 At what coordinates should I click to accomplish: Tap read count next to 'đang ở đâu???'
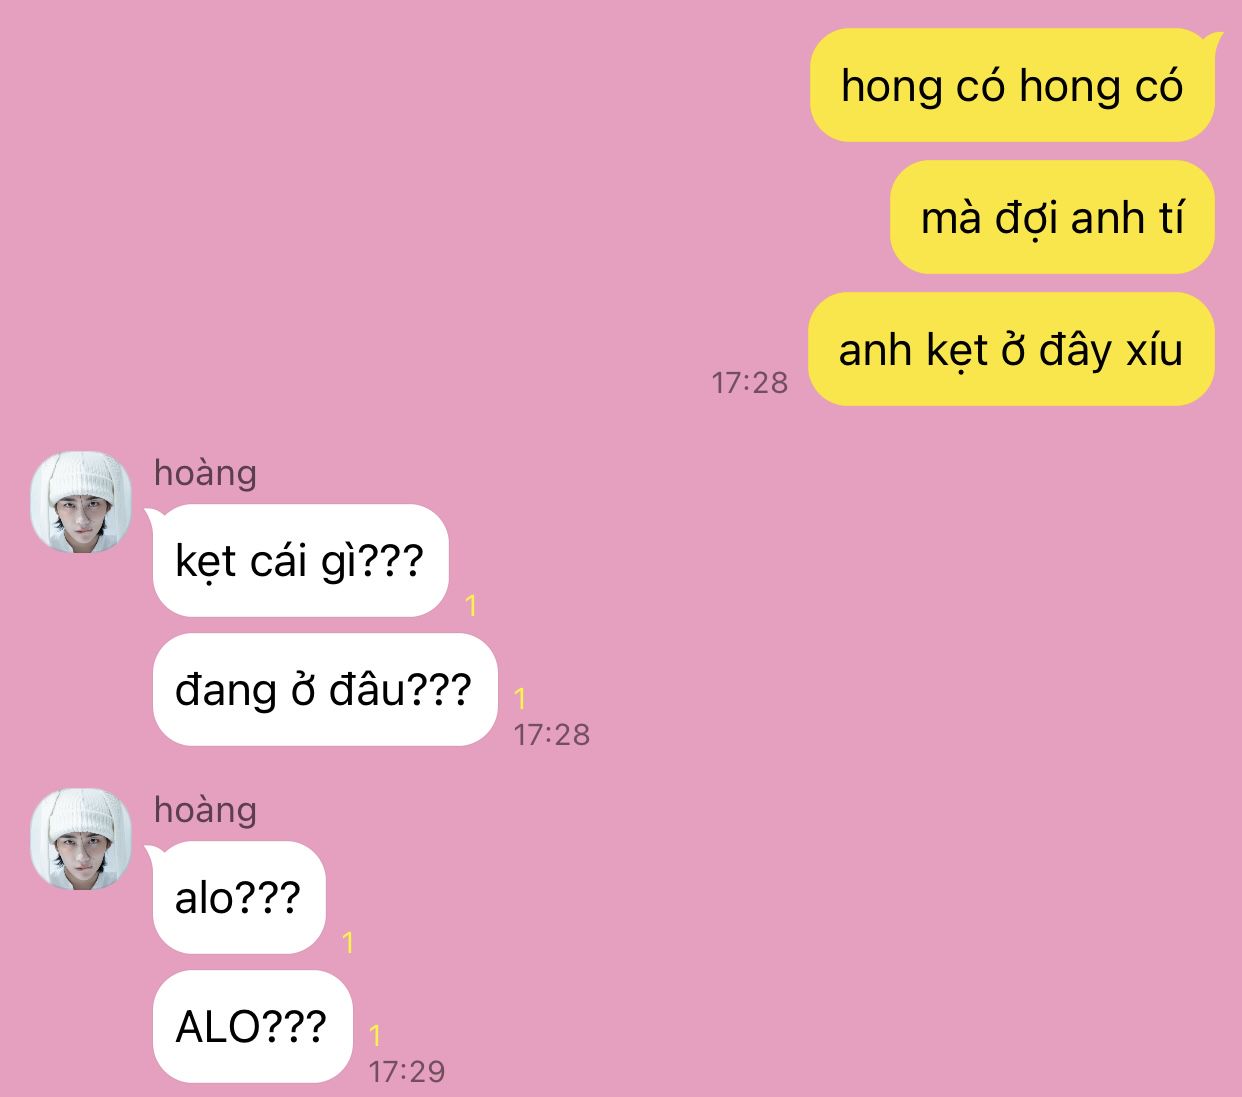coord(520,697)
